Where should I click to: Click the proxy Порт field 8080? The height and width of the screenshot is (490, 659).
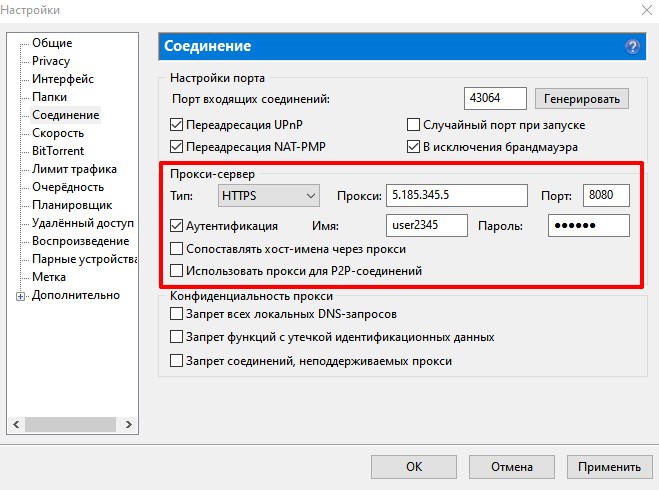(x=606, y=195)
